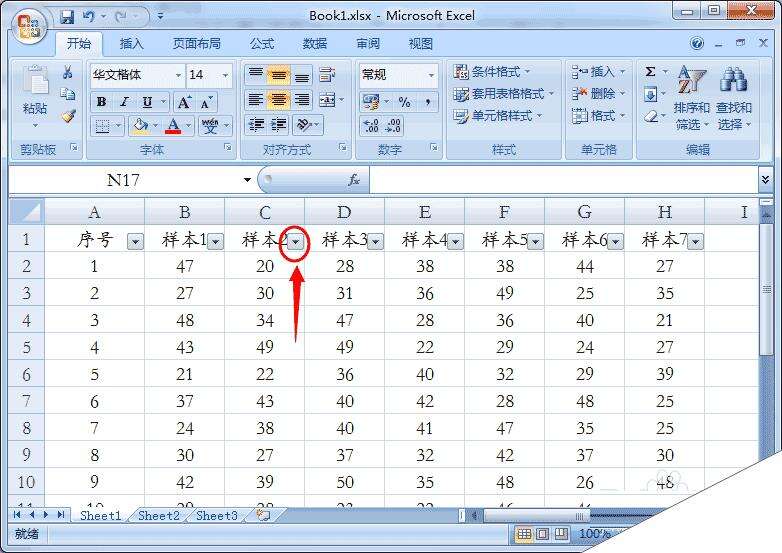The width and height of the screenshot is (782, 553).
Task: Increase font size with the large A
Action: pyautogui.click(x=184, y=102)
